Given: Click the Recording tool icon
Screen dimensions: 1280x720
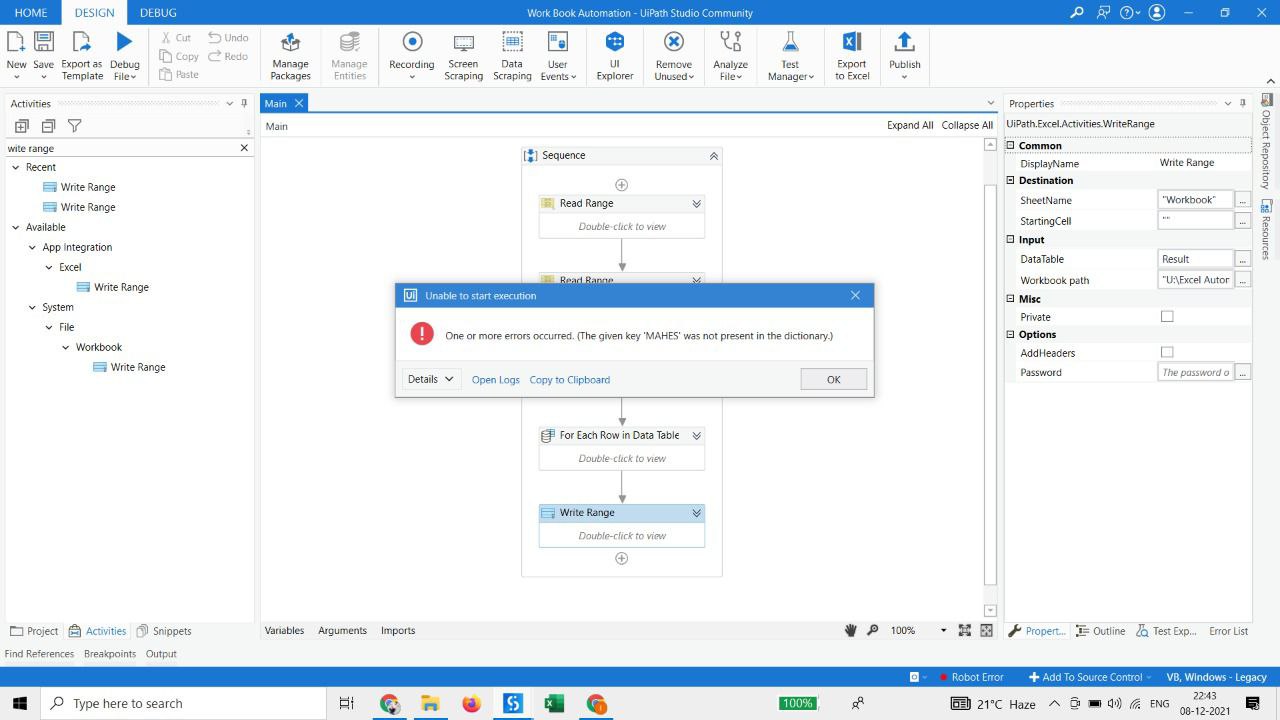Looking at the screenshot, I should (x=412, y=42).
